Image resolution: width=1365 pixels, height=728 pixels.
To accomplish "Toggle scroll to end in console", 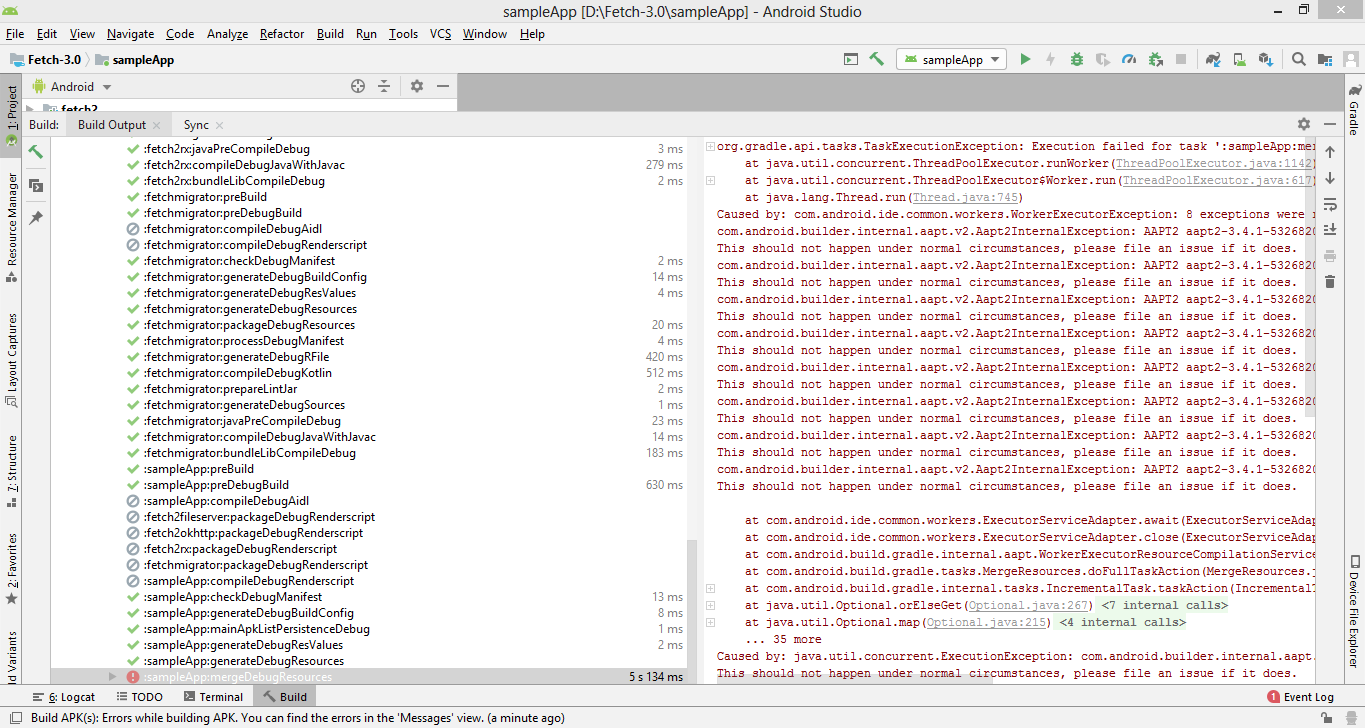I will pos(1330,228).
